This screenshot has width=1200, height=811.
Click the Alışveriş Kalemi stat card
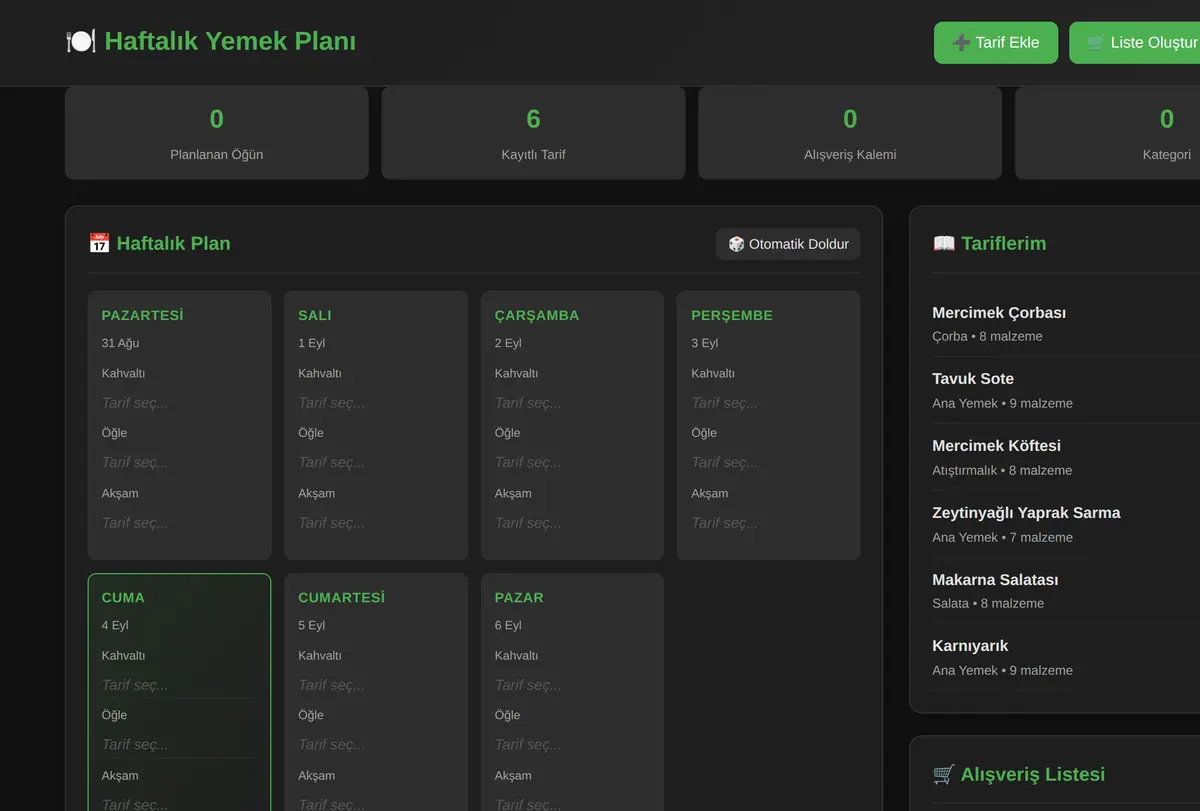pyautogui.click(x=850, y=133)
